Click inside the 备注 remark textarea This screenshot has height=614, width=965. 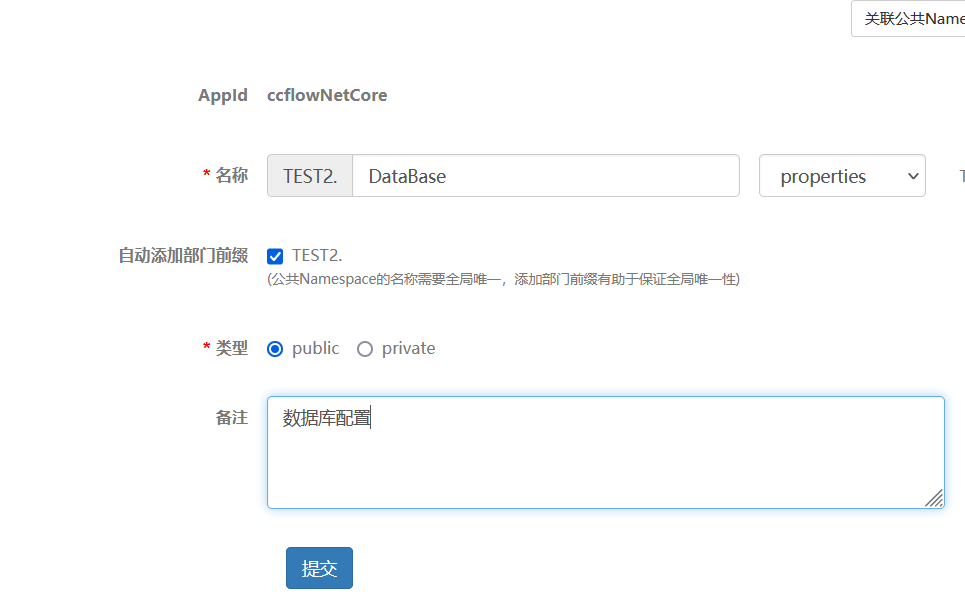[604, 450]
